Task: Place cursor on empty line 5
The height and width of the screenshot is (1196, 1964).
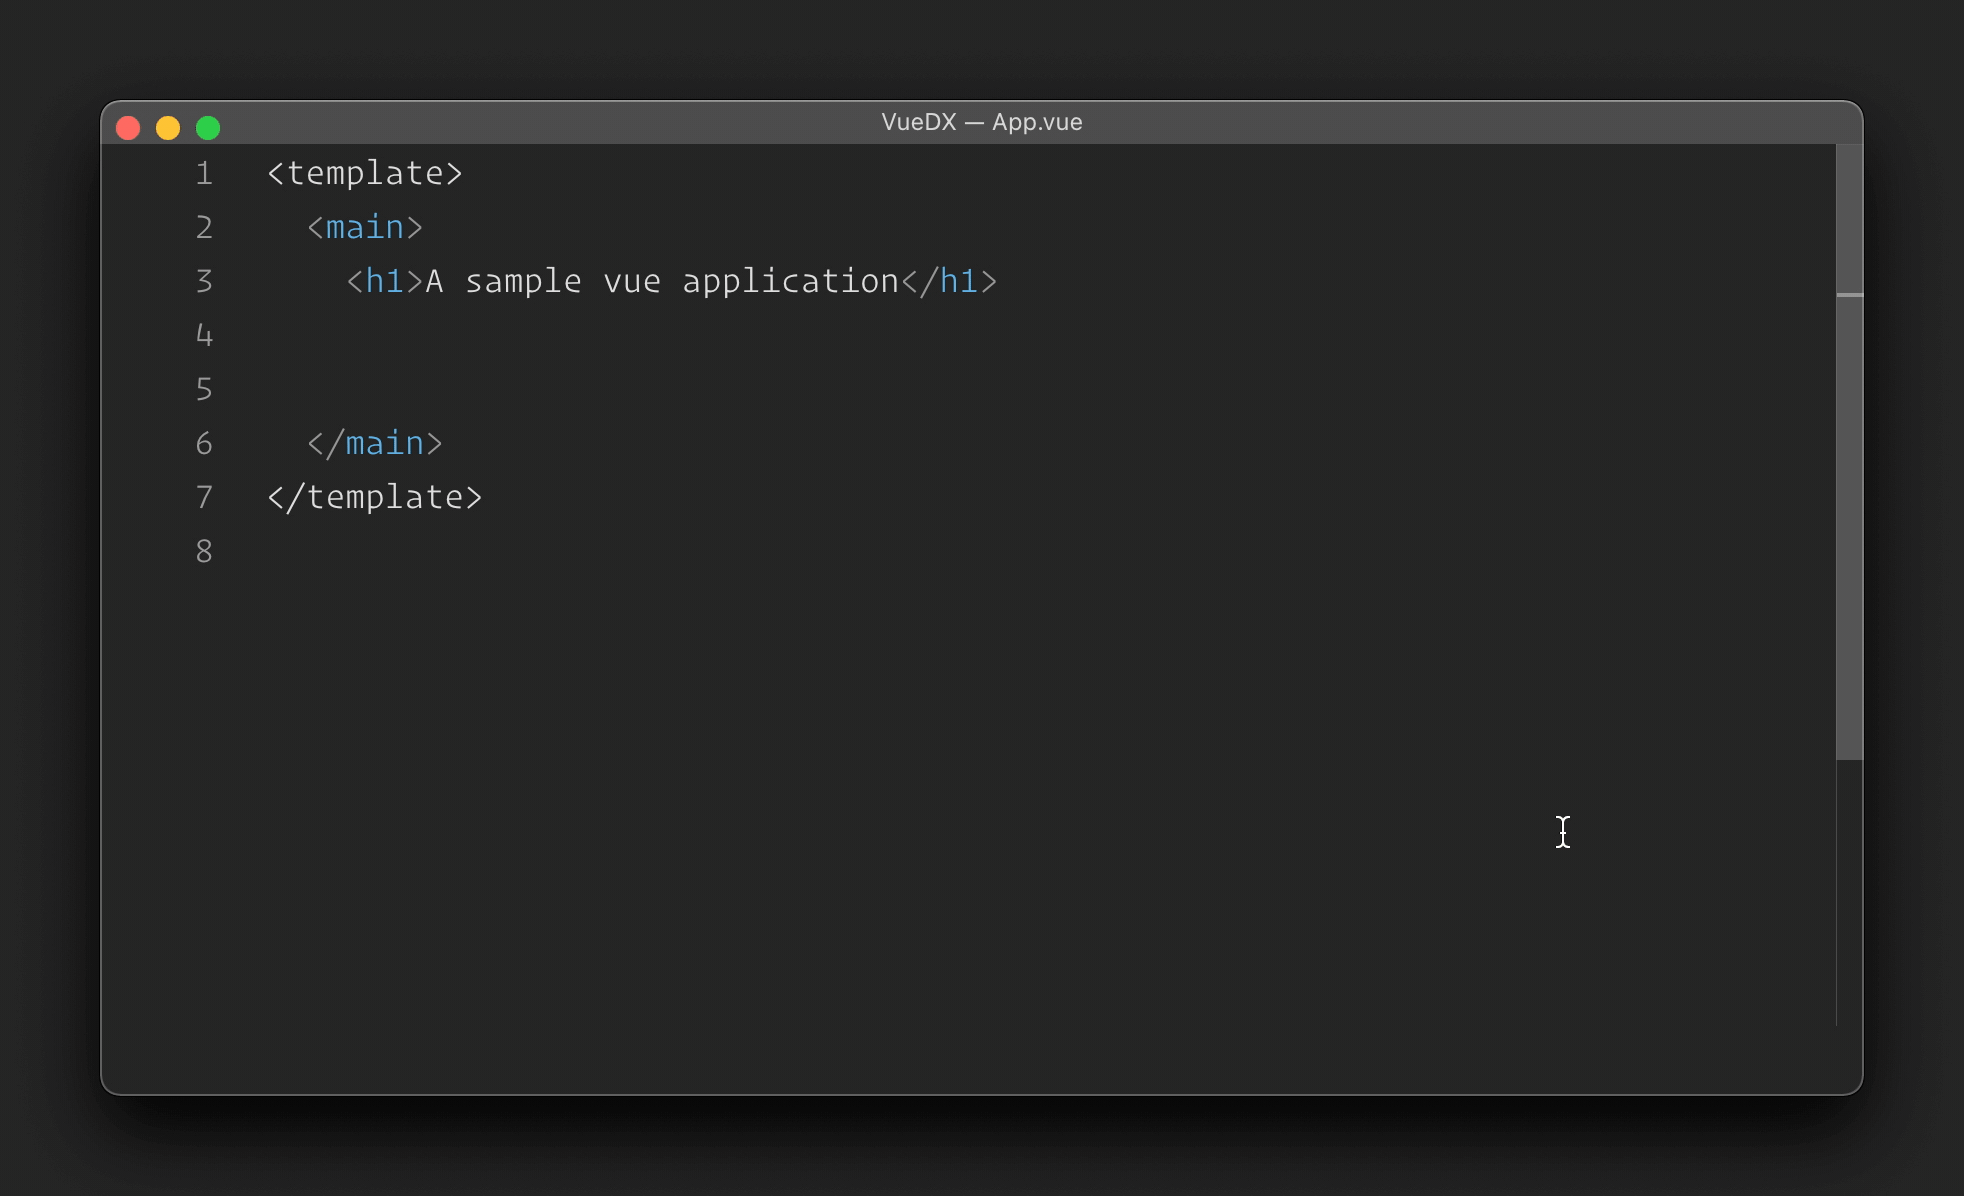Action: [x=600, y=390]
